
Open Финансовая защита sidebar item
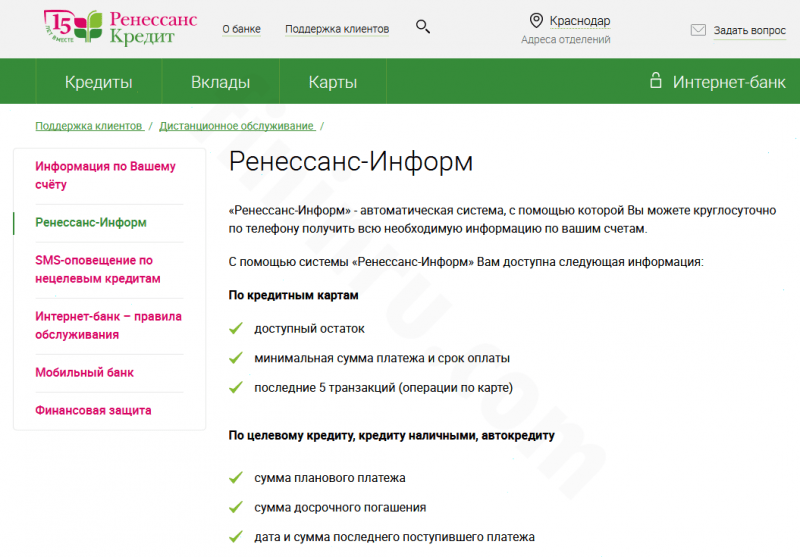pos(93,410)
